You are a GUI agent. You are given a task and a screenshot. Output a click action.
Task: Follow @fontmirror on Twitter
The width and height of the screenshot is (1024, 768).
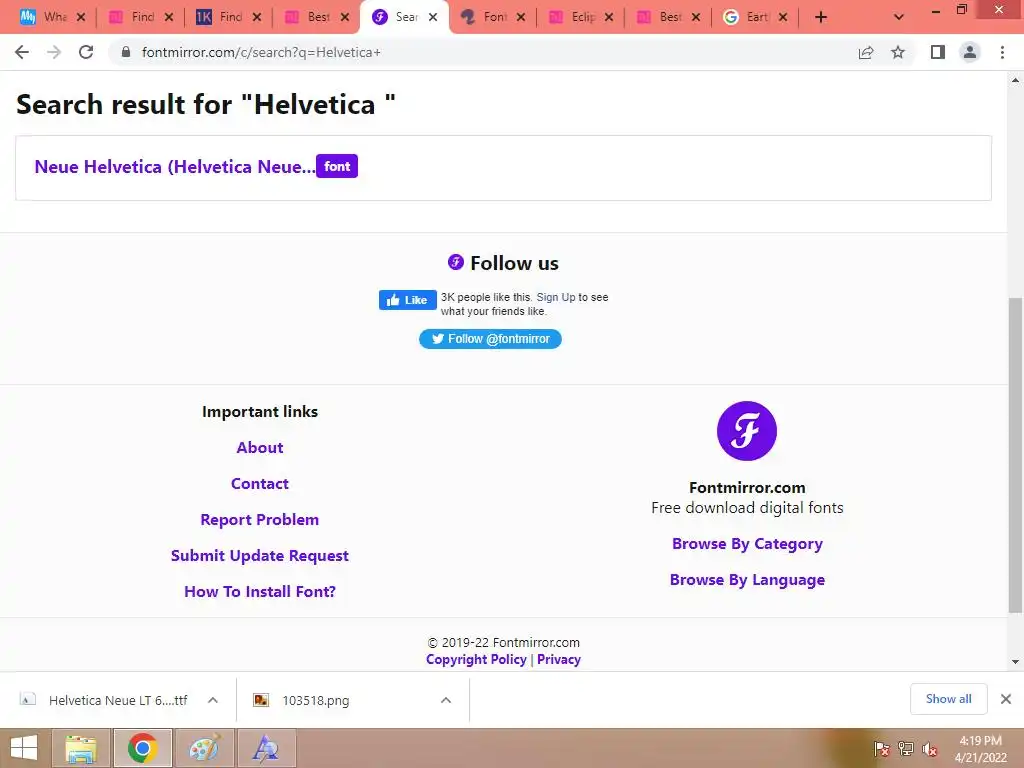click(490, 339)
